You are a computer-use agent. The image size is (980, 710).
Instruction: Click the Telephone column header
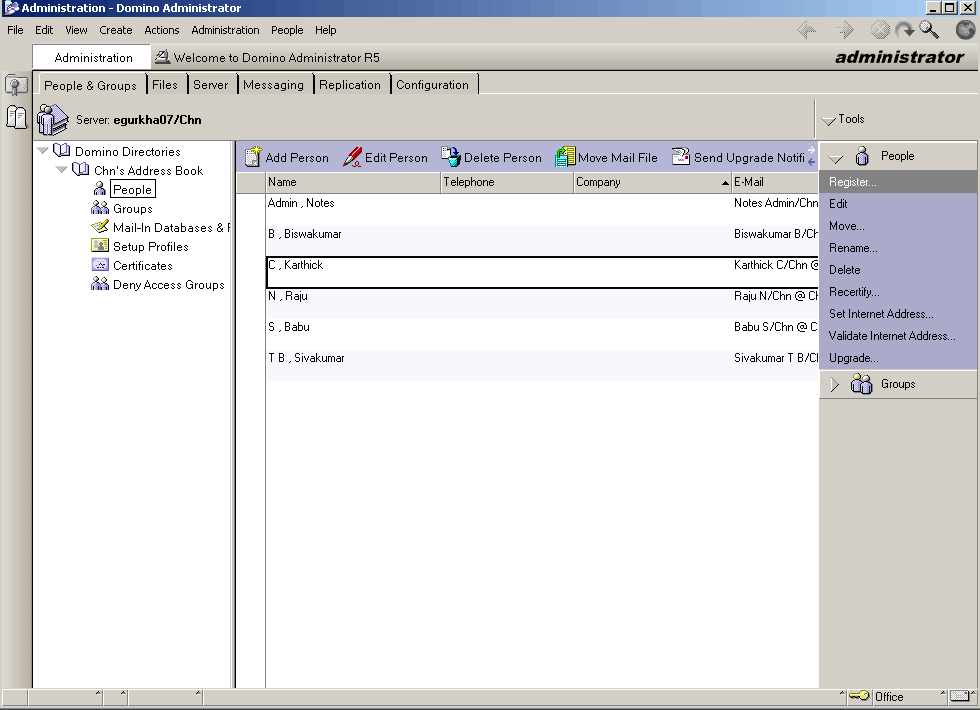pos(507,182)
